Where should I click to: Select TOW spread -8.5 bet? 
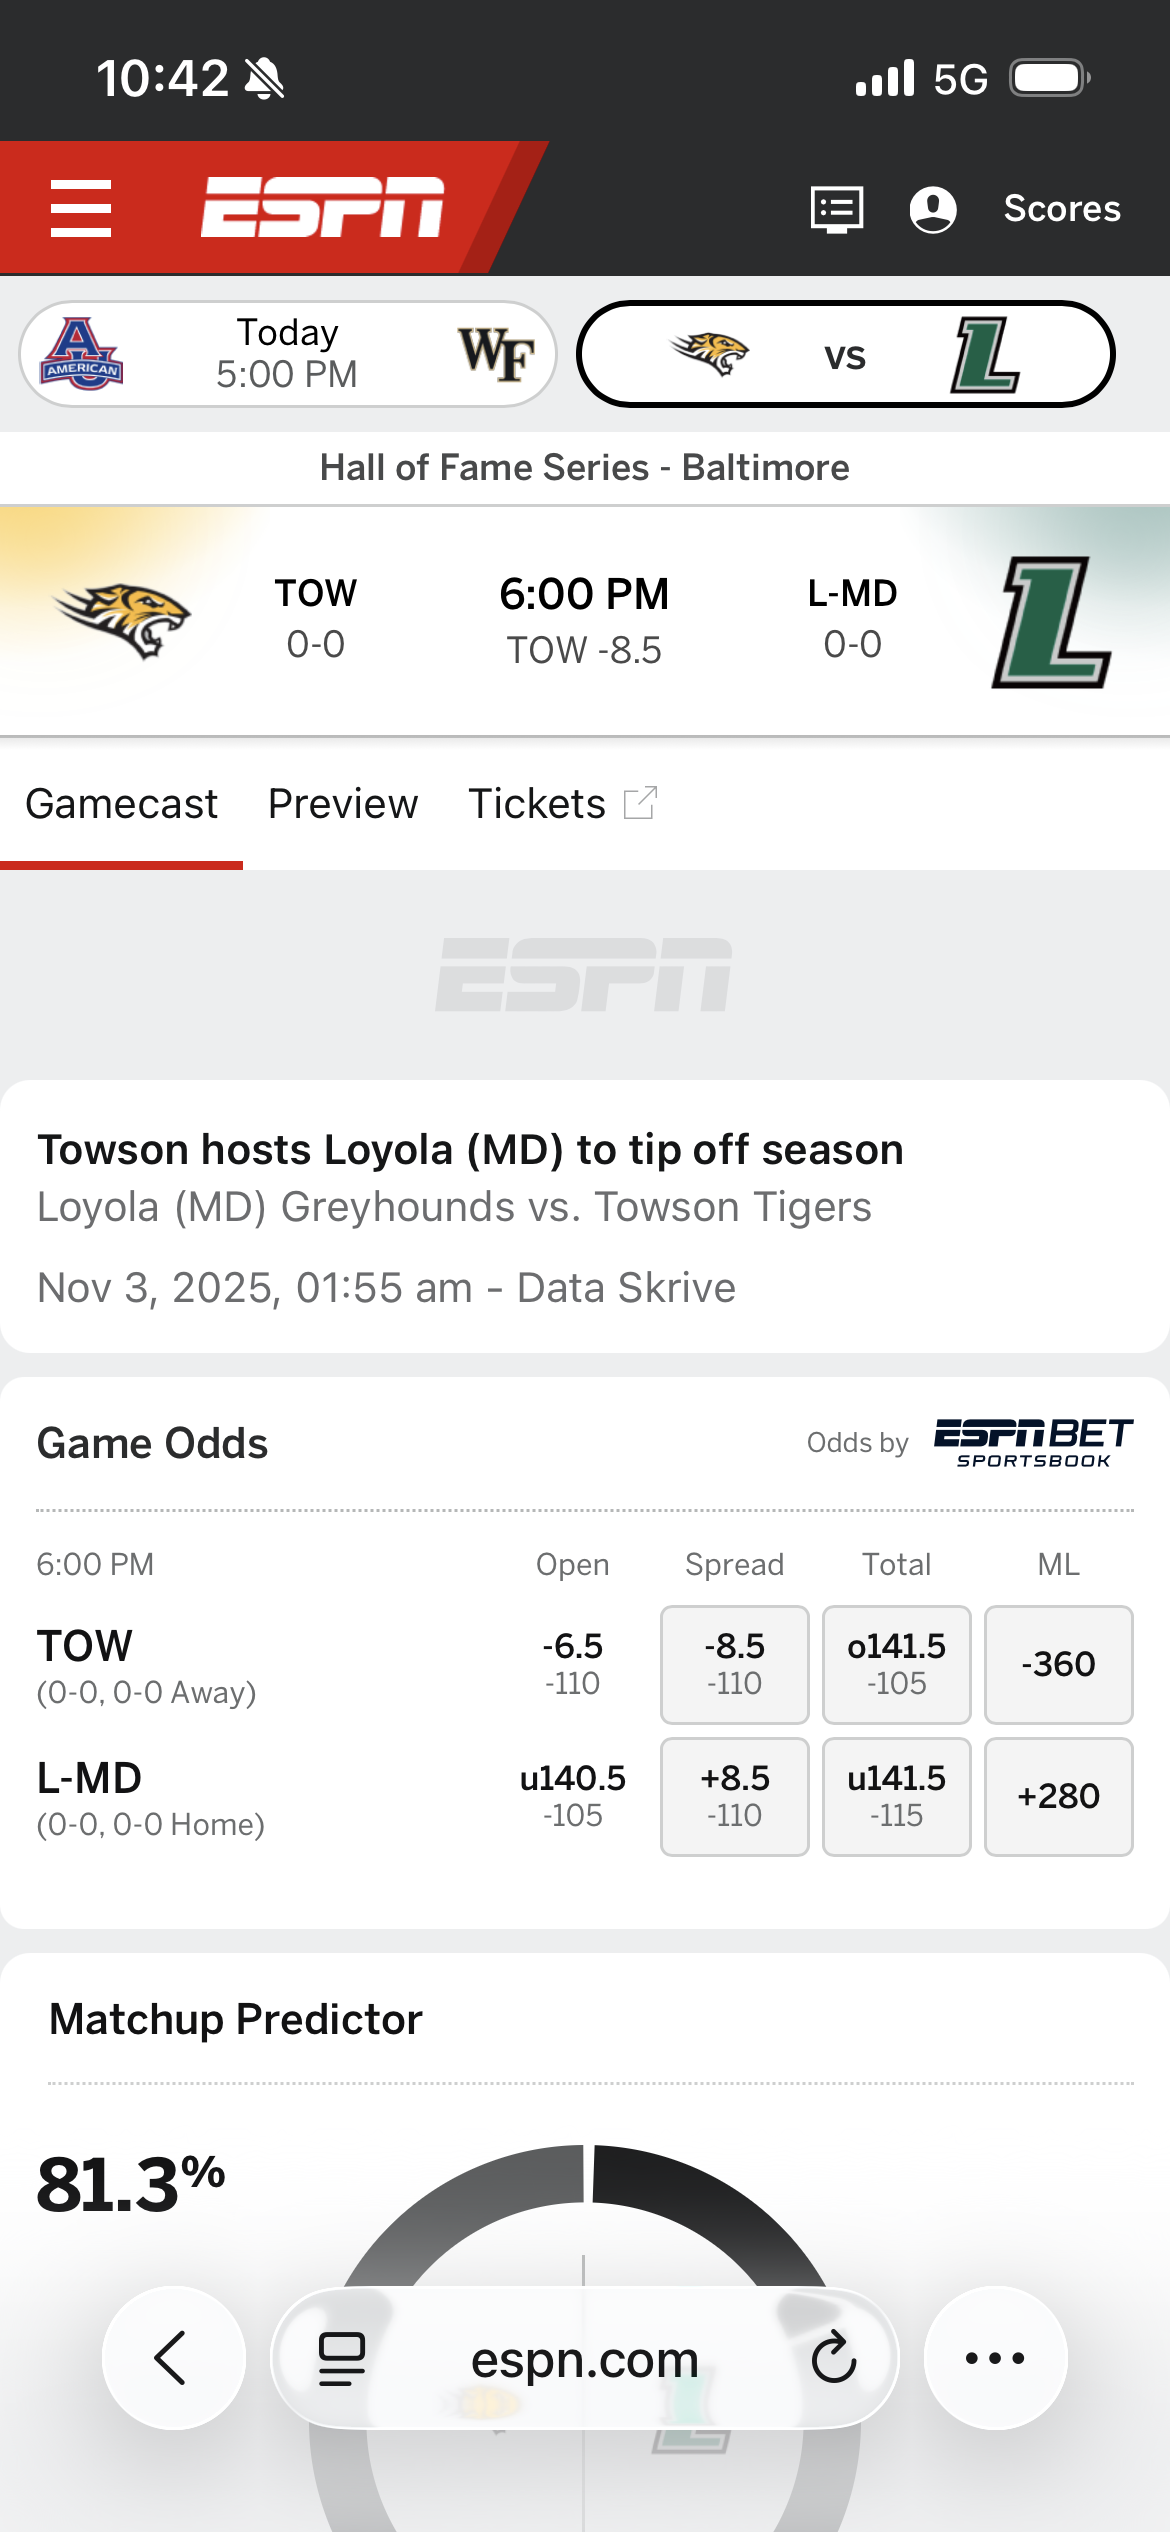point(734,1664)
